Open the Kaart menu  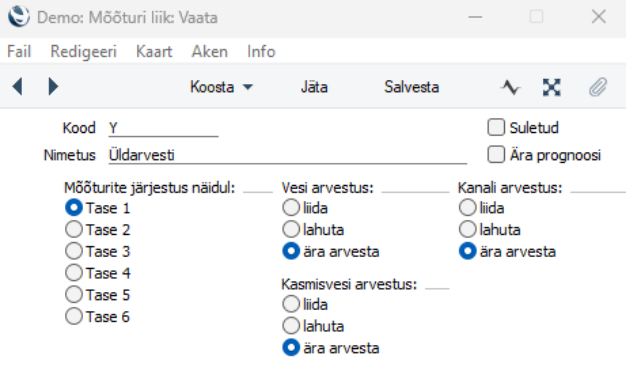154,52
